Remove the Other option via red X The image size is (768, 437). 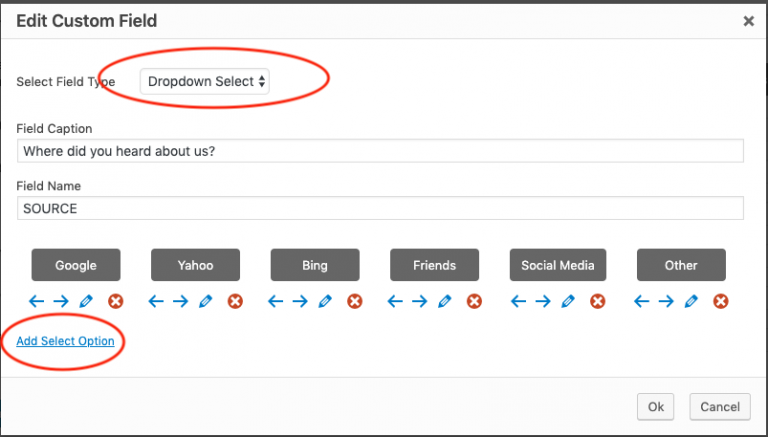721,301
